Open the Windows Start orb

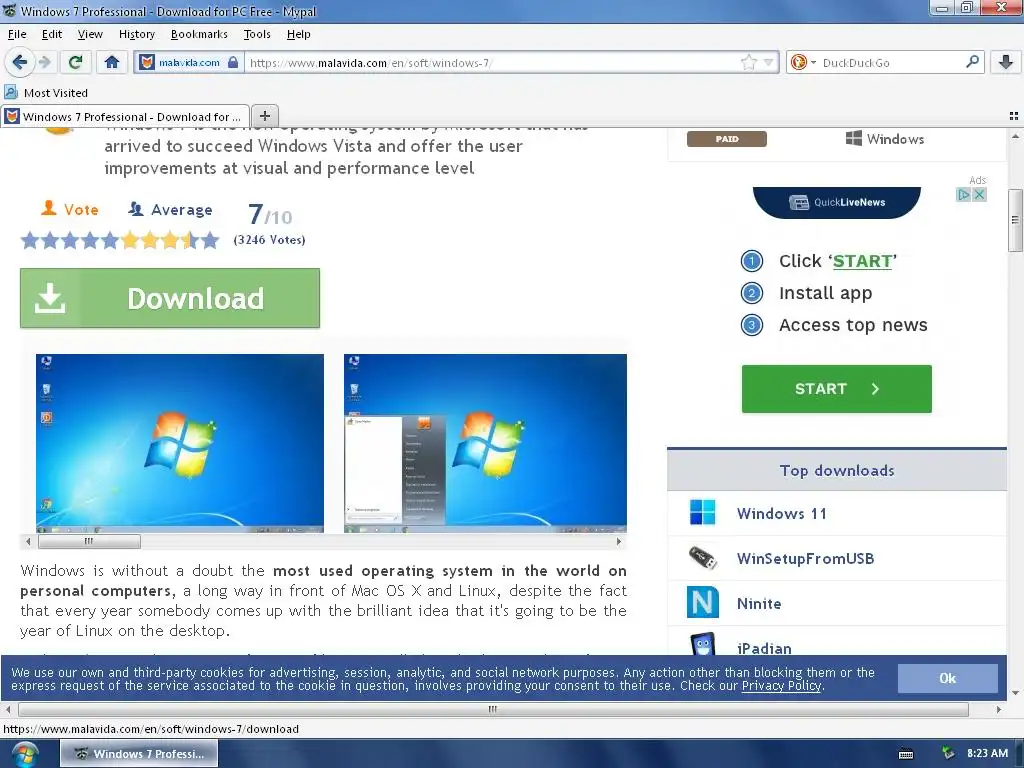(24, 754)
